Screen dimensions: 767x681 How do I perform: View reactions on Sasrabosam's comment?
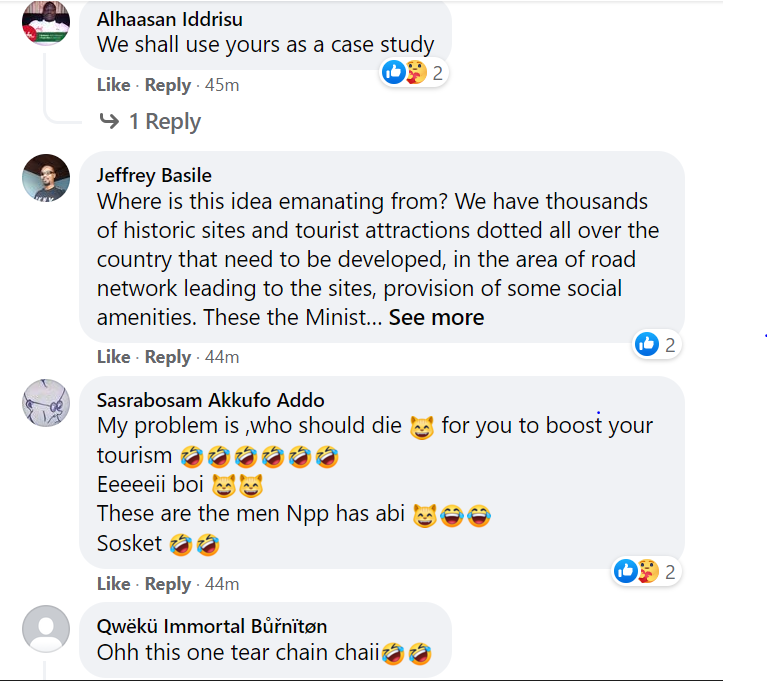point(645,571)
